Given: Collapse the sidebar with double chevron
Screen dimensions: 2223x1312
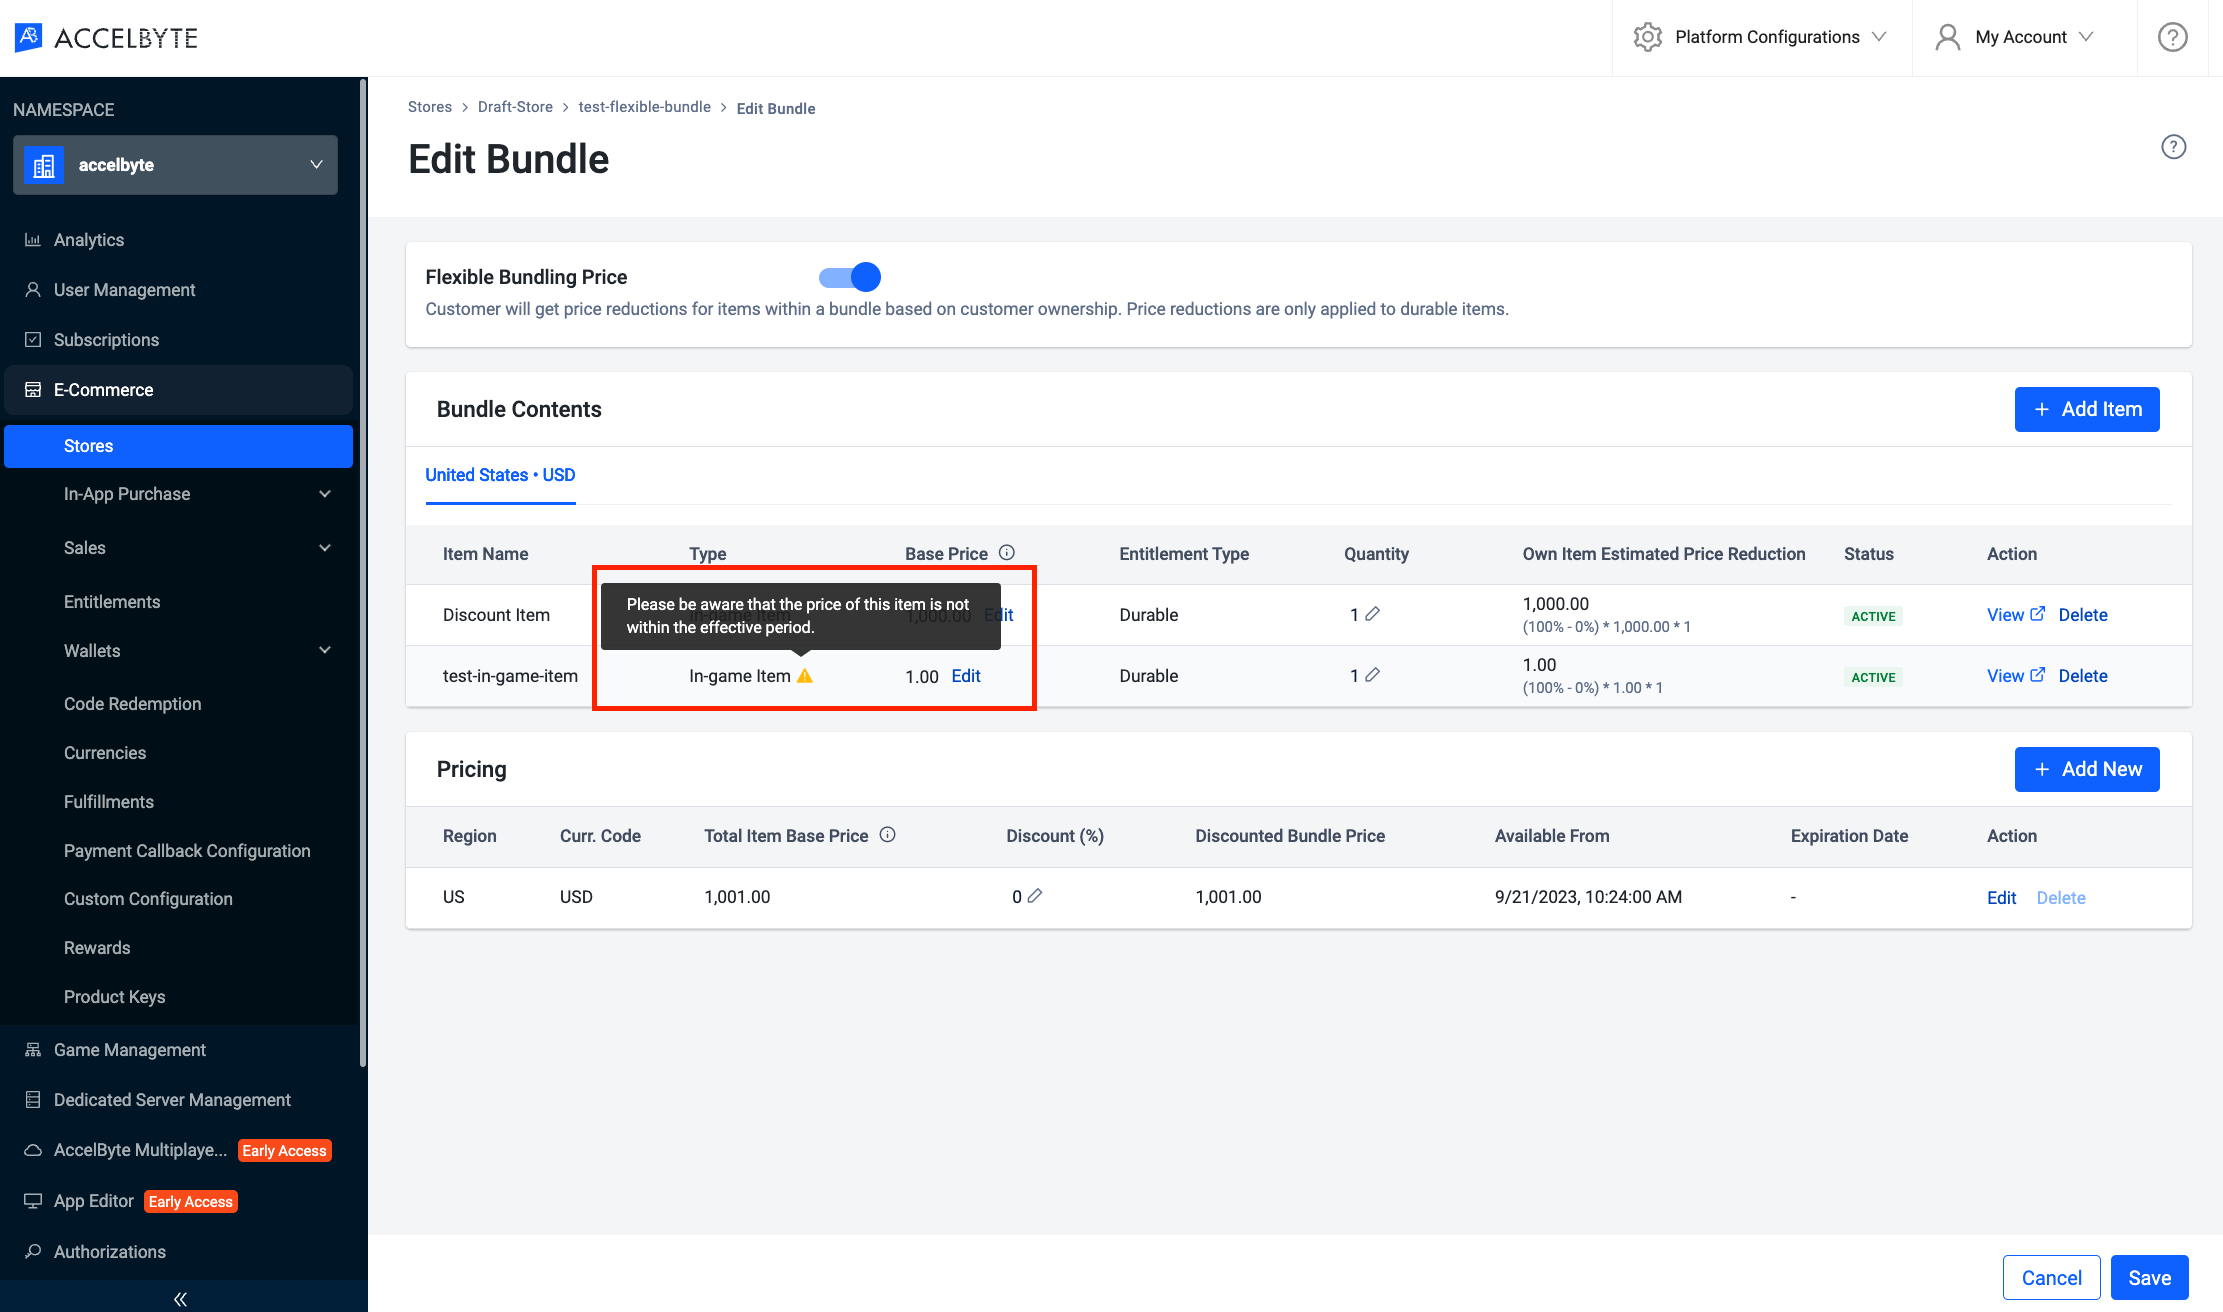Looking at the screenshot, I should 180,1298.
